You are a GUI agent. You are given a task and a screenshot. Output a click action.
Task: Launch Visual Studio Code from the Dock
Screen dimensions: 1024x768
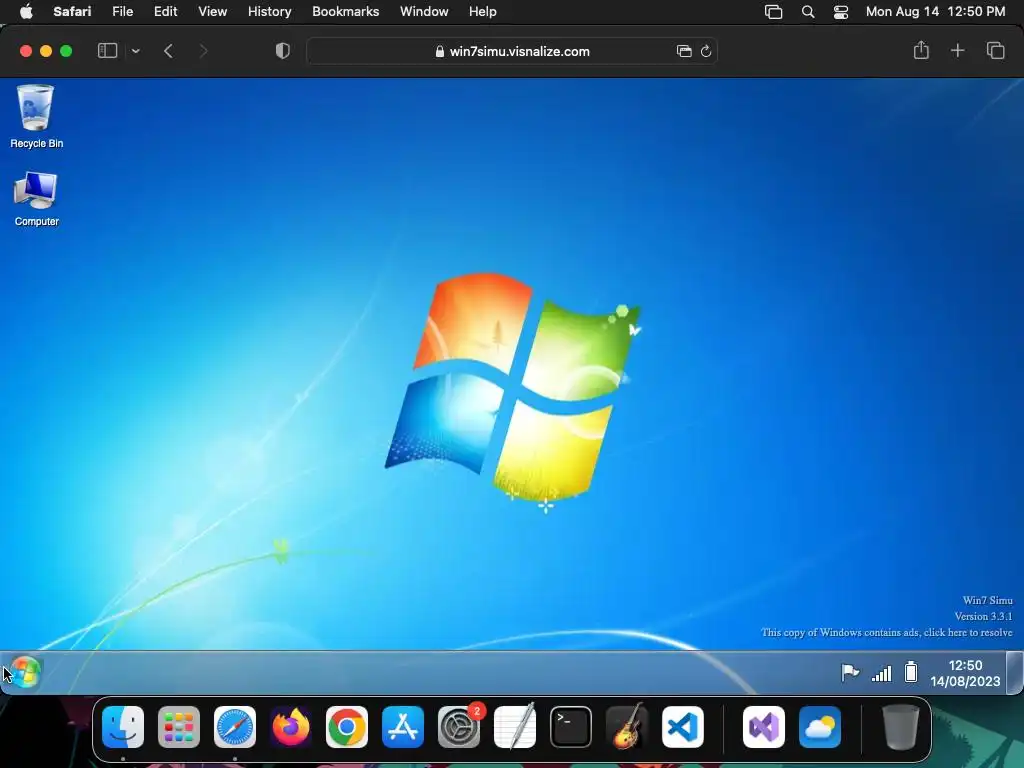pyautogui.click(x=683, y=726)
